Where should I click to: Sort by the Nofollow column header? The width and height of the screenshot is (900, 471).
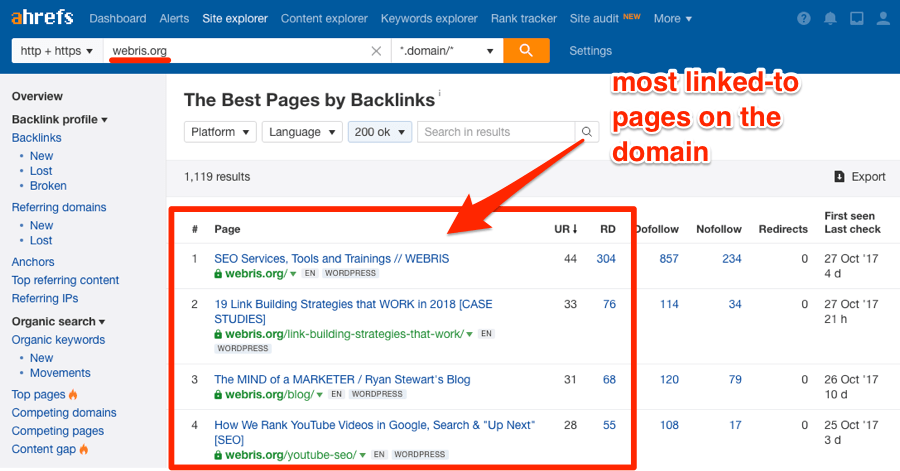coord(719,229)
